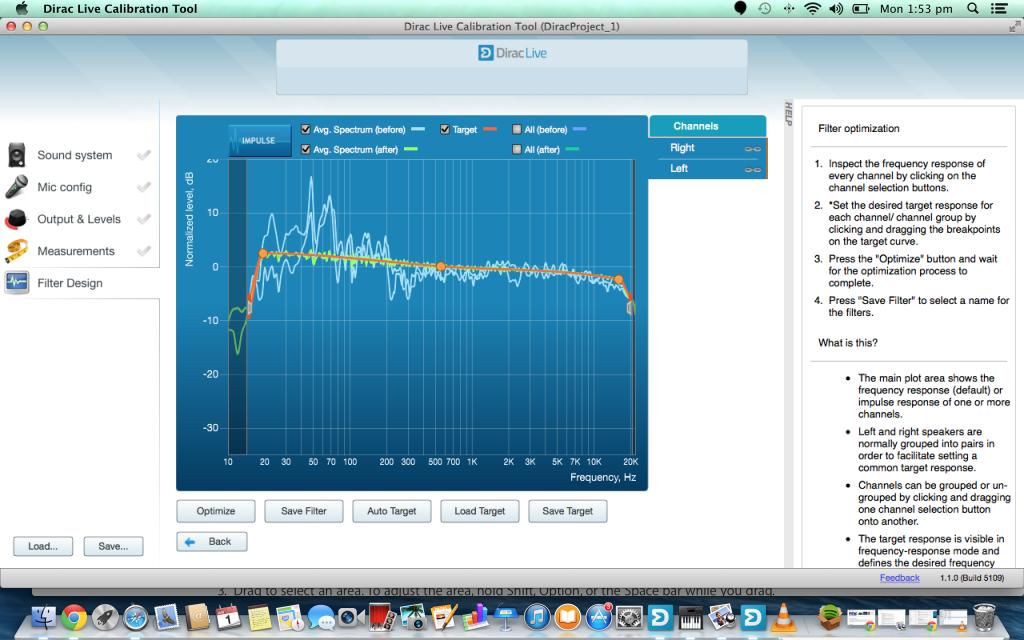The height and width of the screenshot is (640, 1024).
Task: Click the Time Machine menu bar icon
Action: [x=764, y=8]
